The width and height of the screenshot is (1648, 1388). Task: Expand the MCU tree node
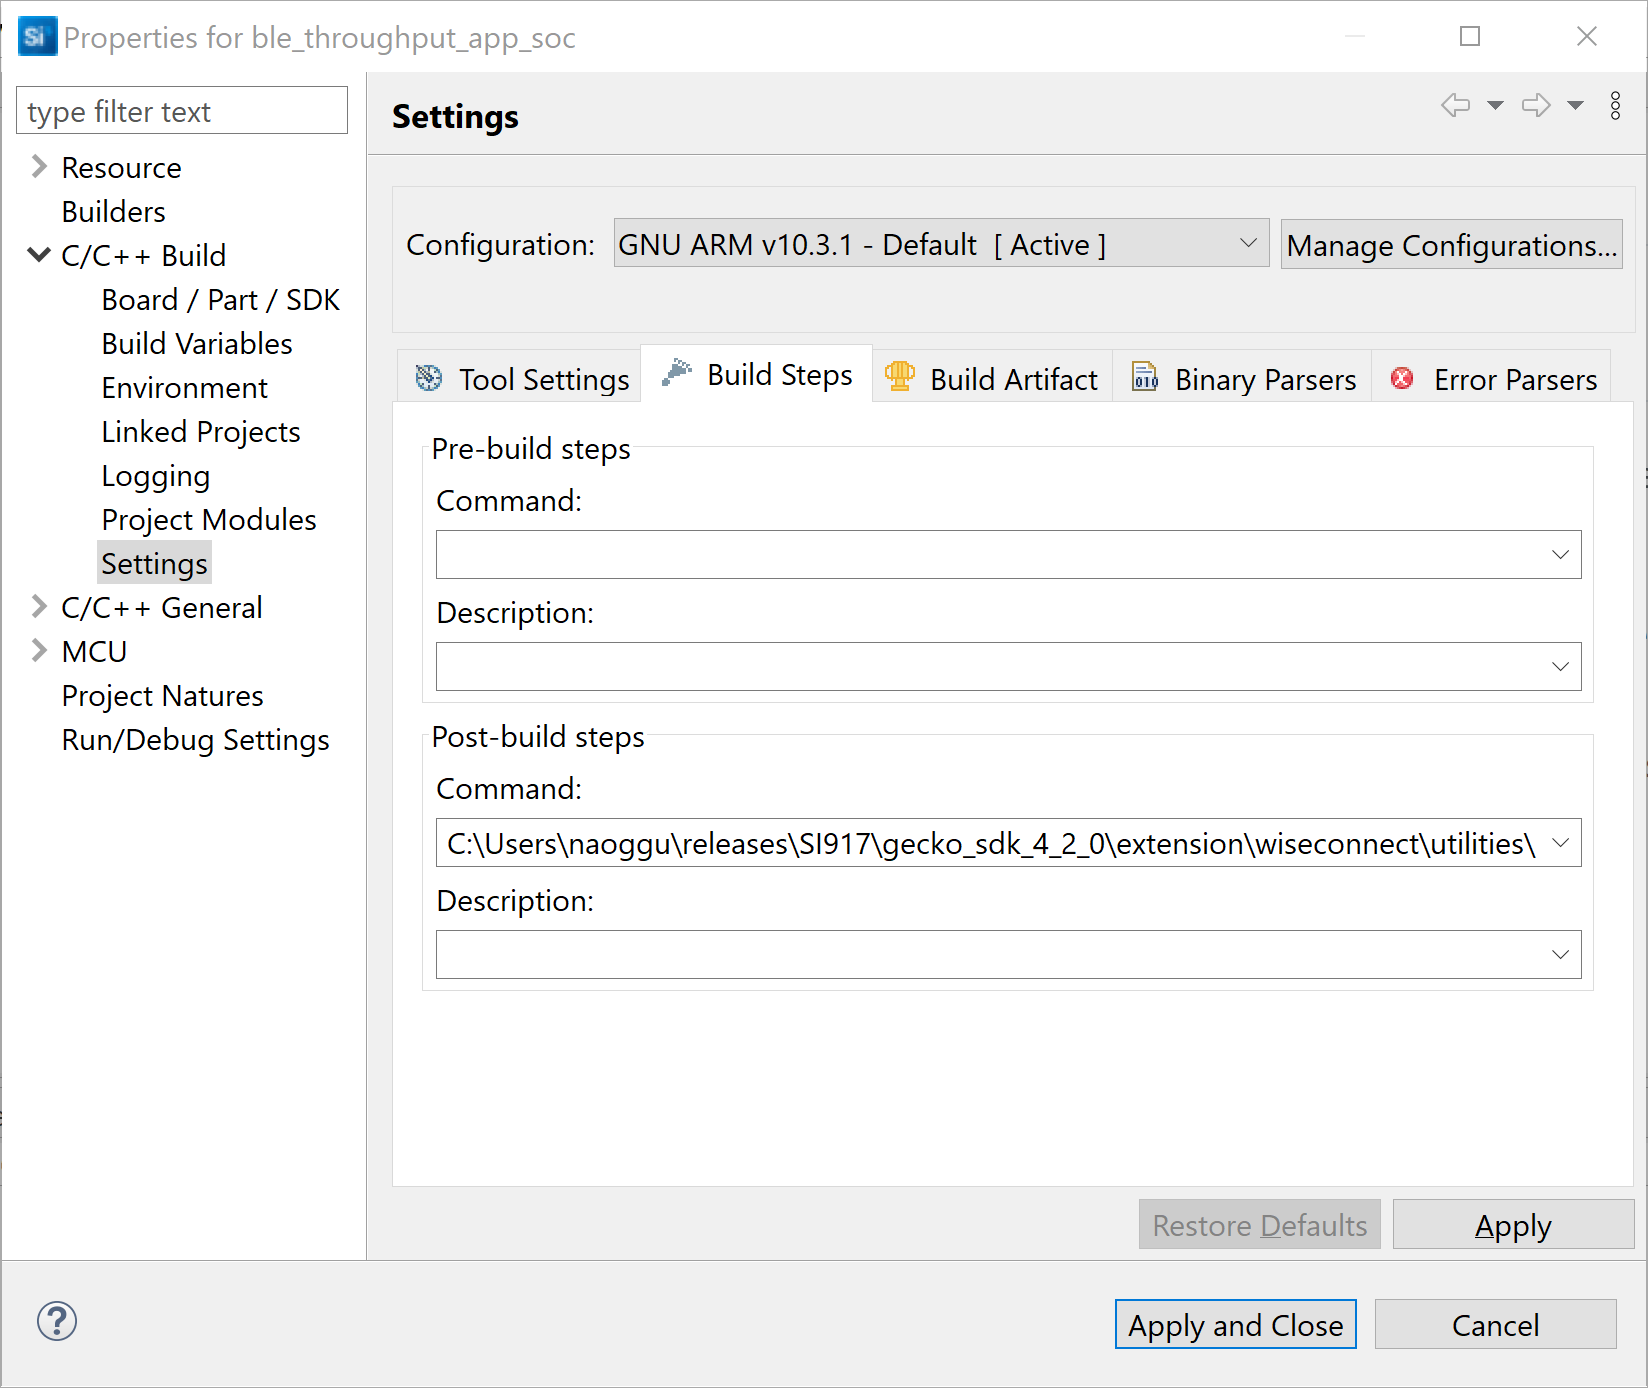pos(39,650)
